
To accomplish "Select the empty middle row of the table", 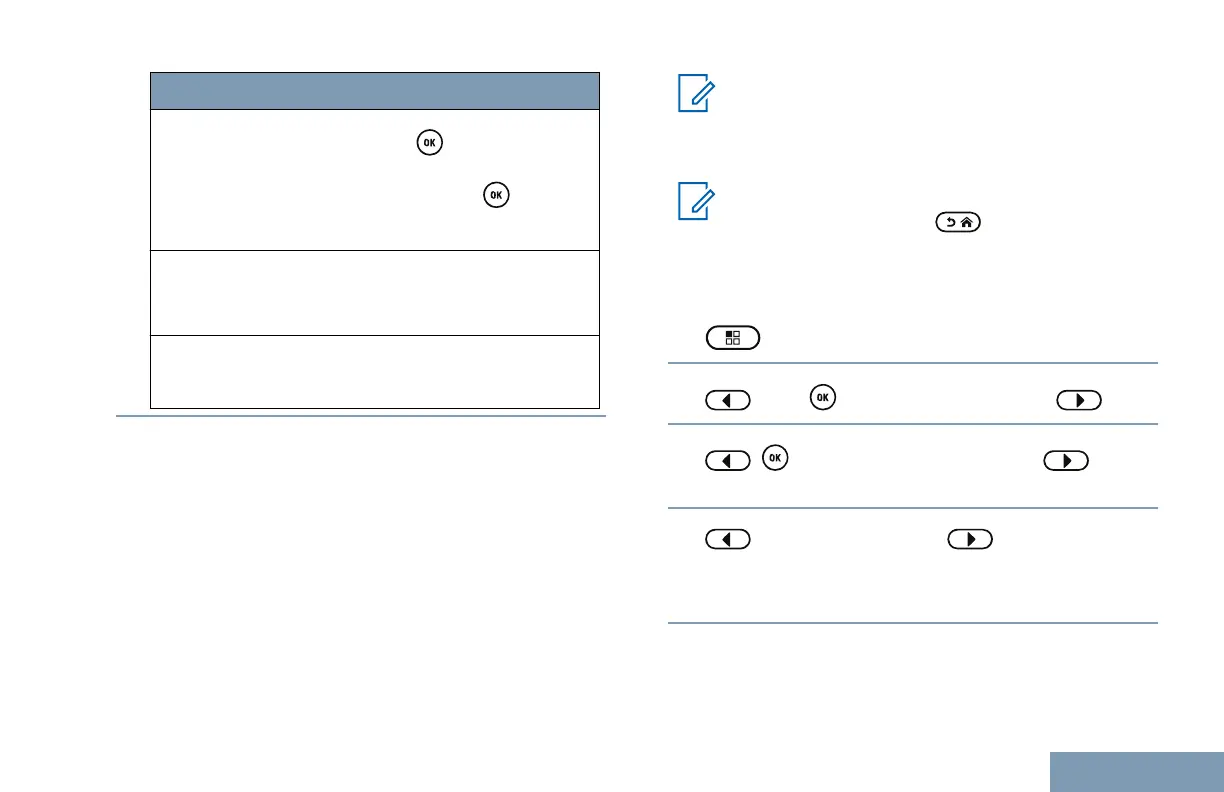I will pyautogui.click(x=374, y=292).
